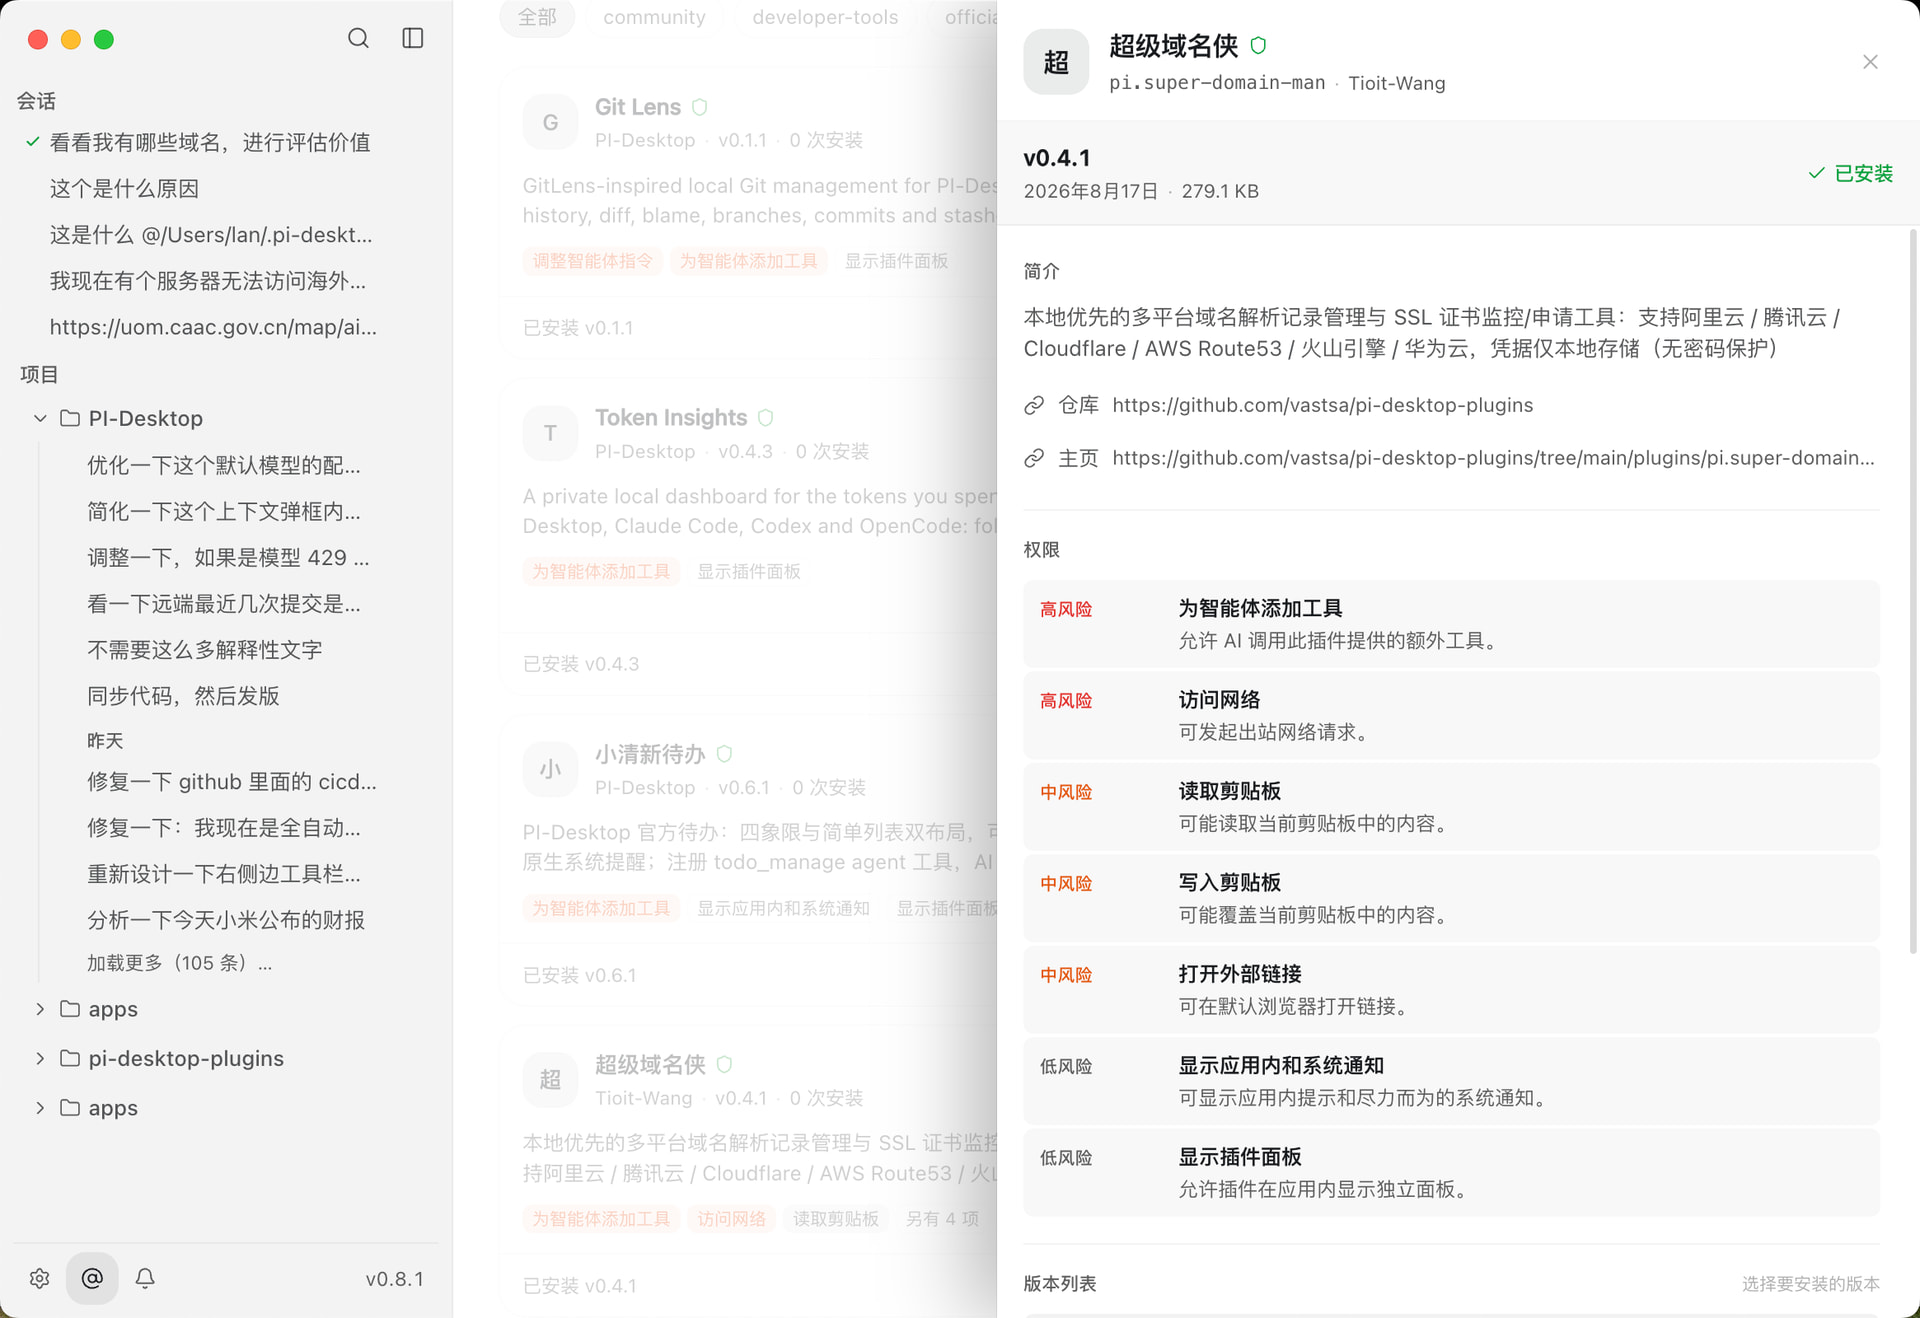Click the 显示插件面板 permission row
The image size is (1920, 1318).
pos(1451,1172)
